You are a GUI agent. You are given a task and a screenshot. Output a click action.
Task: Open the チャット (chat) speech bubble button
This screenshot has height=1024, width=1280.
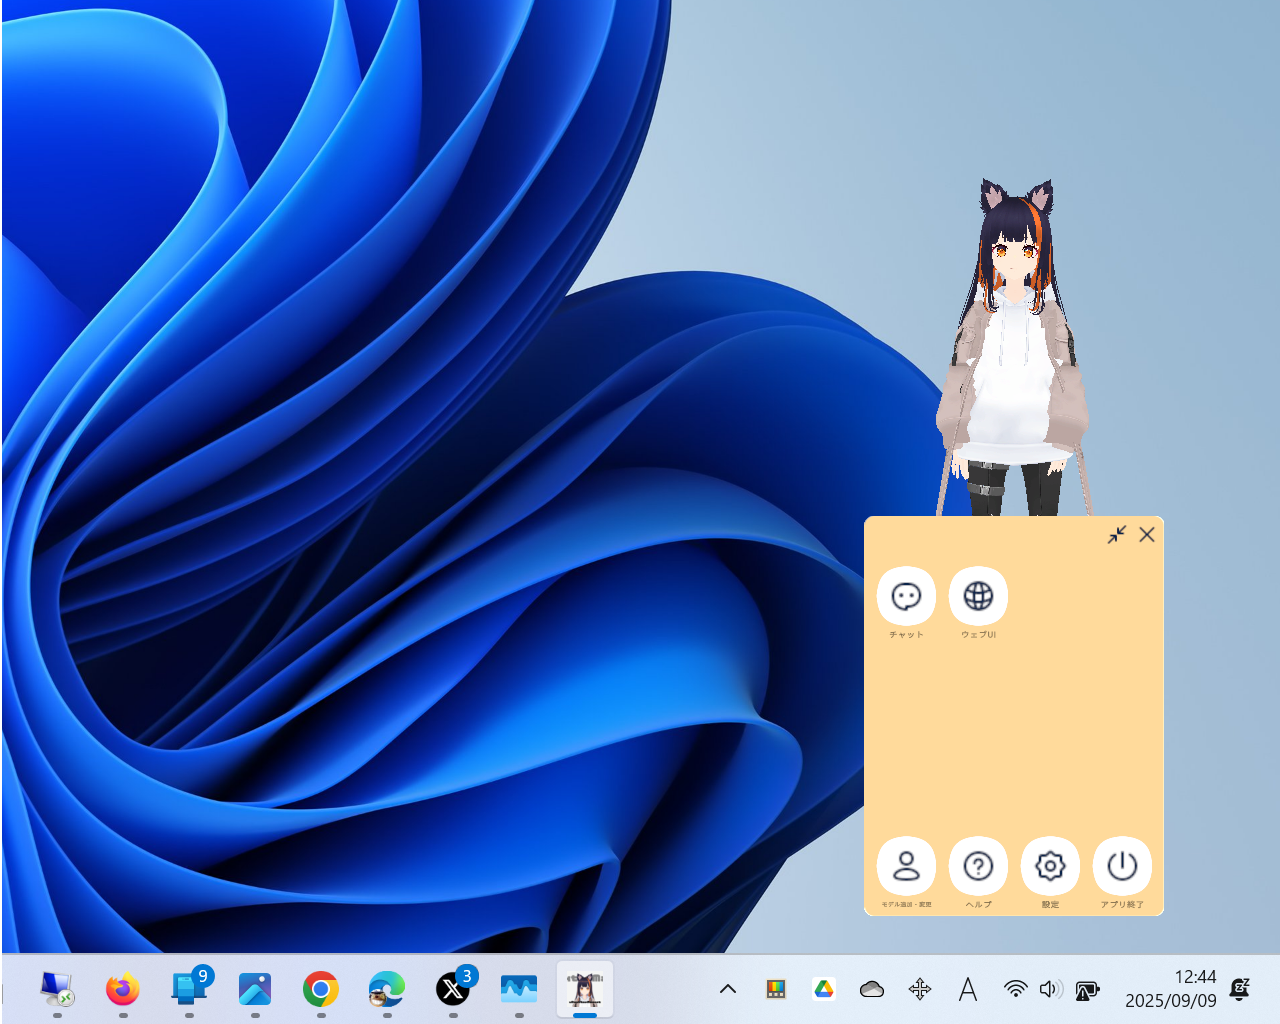point(906,596)
